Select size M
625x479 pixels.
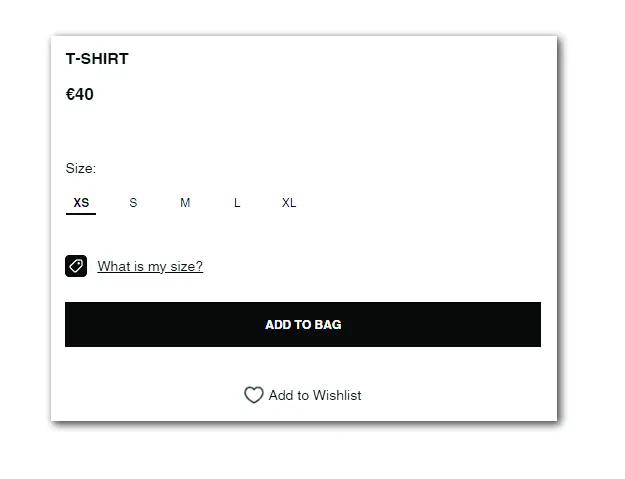185,203
